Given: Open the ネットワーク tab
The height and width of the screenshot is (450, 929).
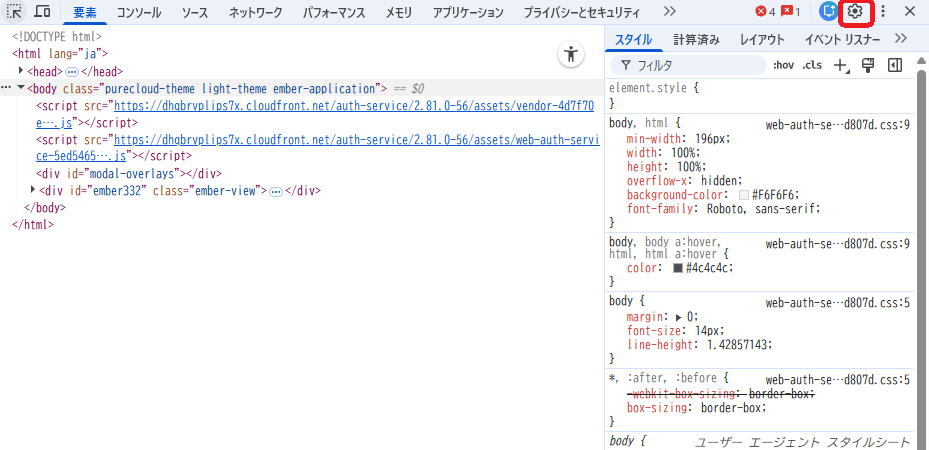Looking at the screenshot, I should click(x=255, y=13).
